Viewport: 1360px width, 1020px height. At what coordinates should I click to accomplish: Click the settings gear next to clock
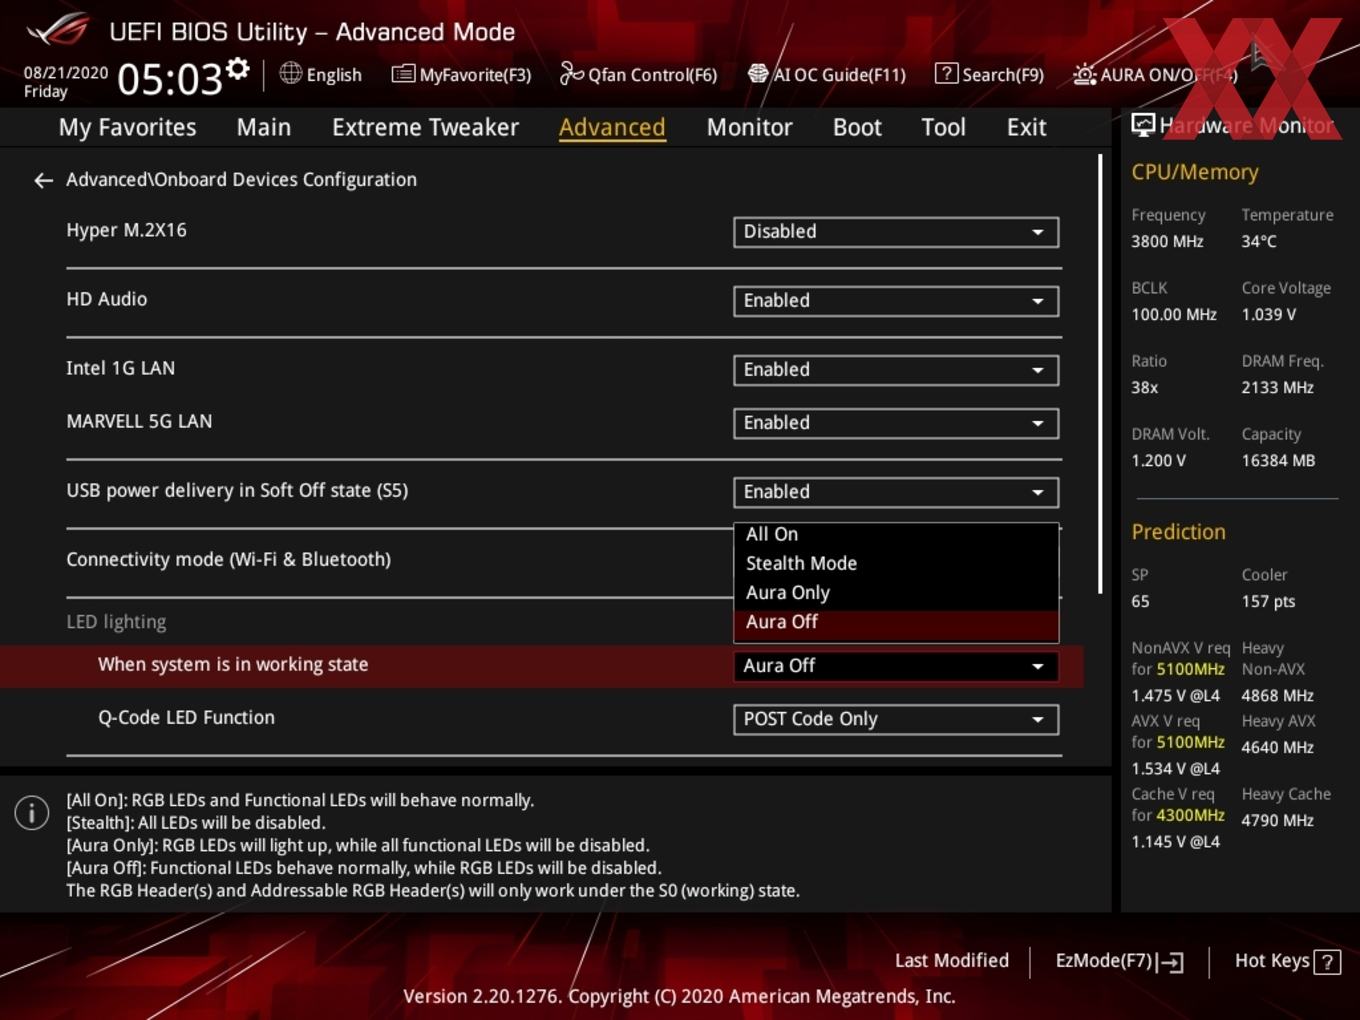tap(237, 69)
